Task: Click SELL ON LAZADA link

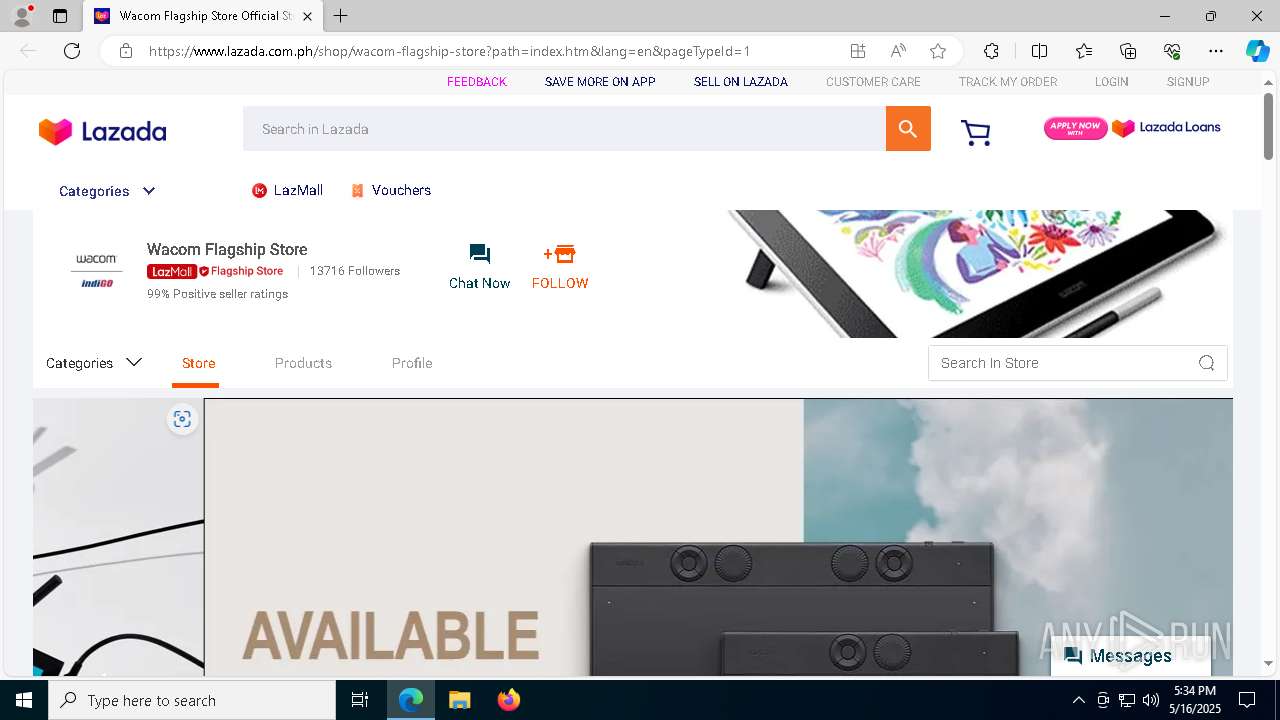Action: coord(741,82)
